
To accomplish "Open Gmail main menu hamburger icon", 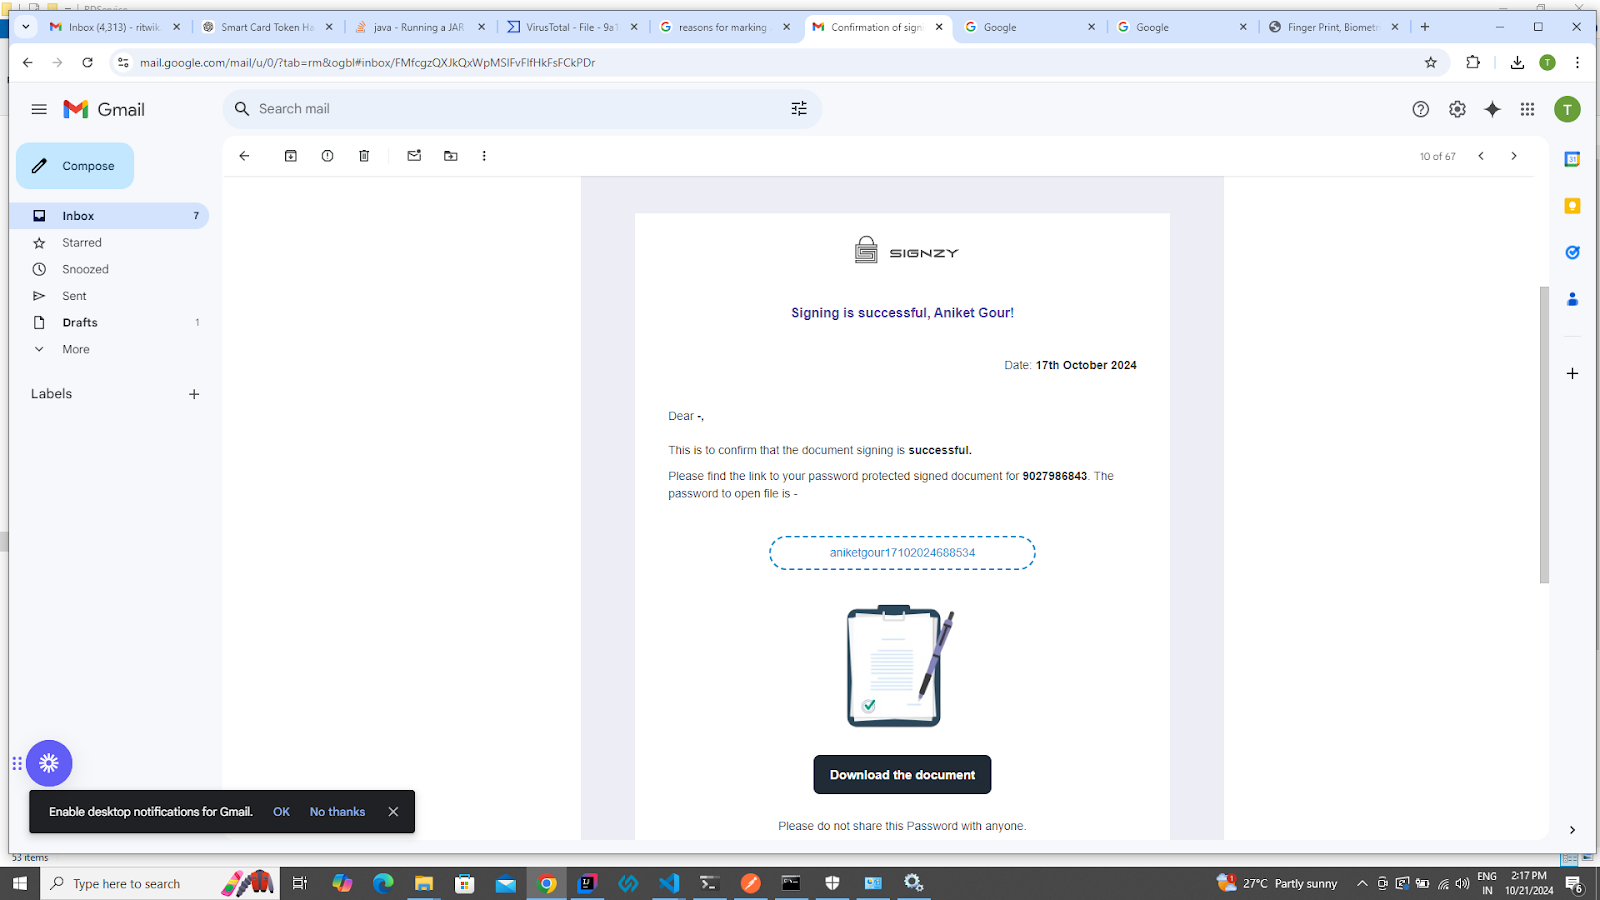I will 39,109.
